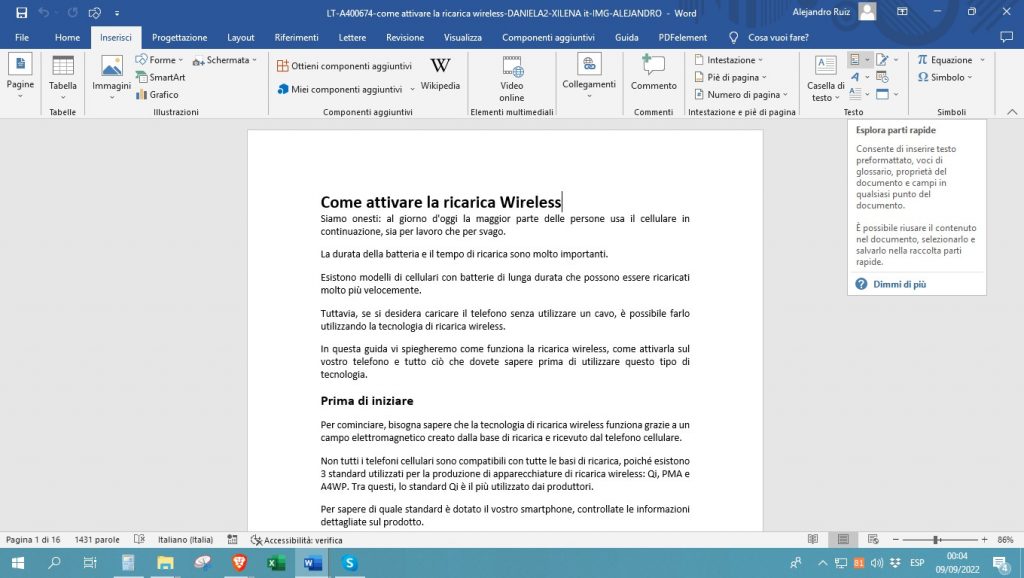
Task: Insert WordArt decorative text
Action: tap(856, 77)
